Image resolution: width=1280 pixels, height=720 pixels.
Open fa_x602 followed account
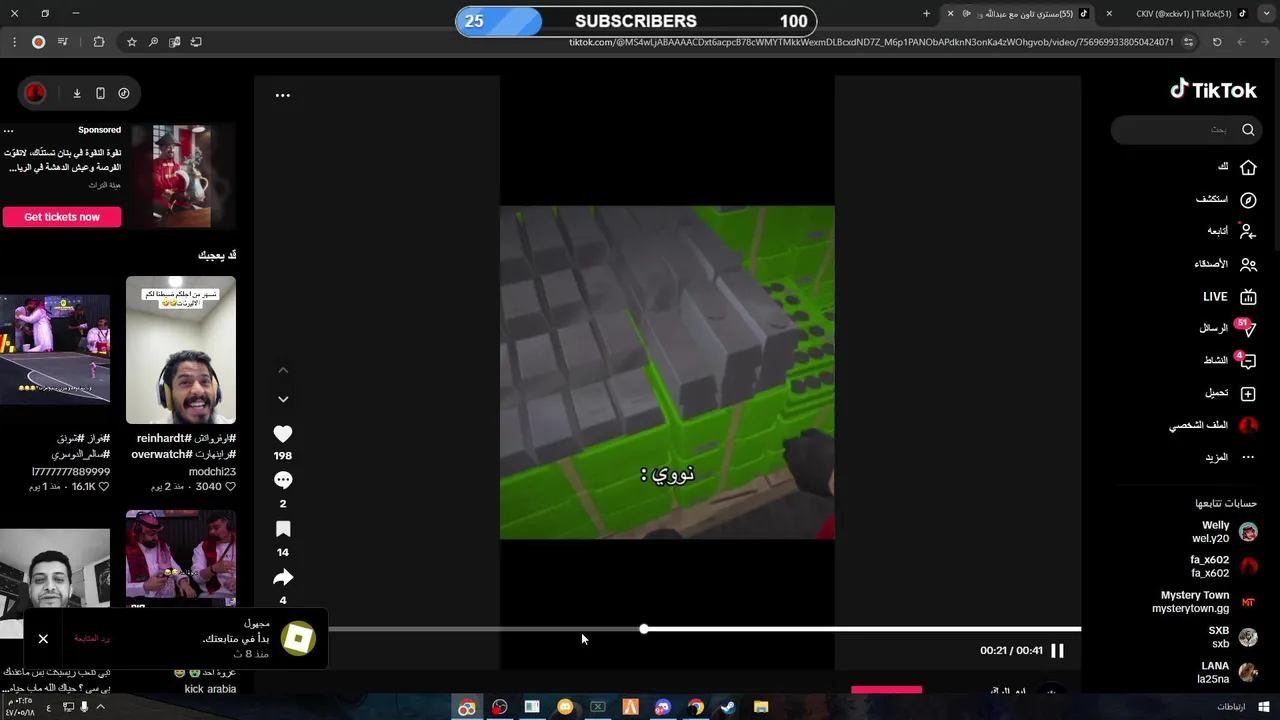click(1223, 567)
